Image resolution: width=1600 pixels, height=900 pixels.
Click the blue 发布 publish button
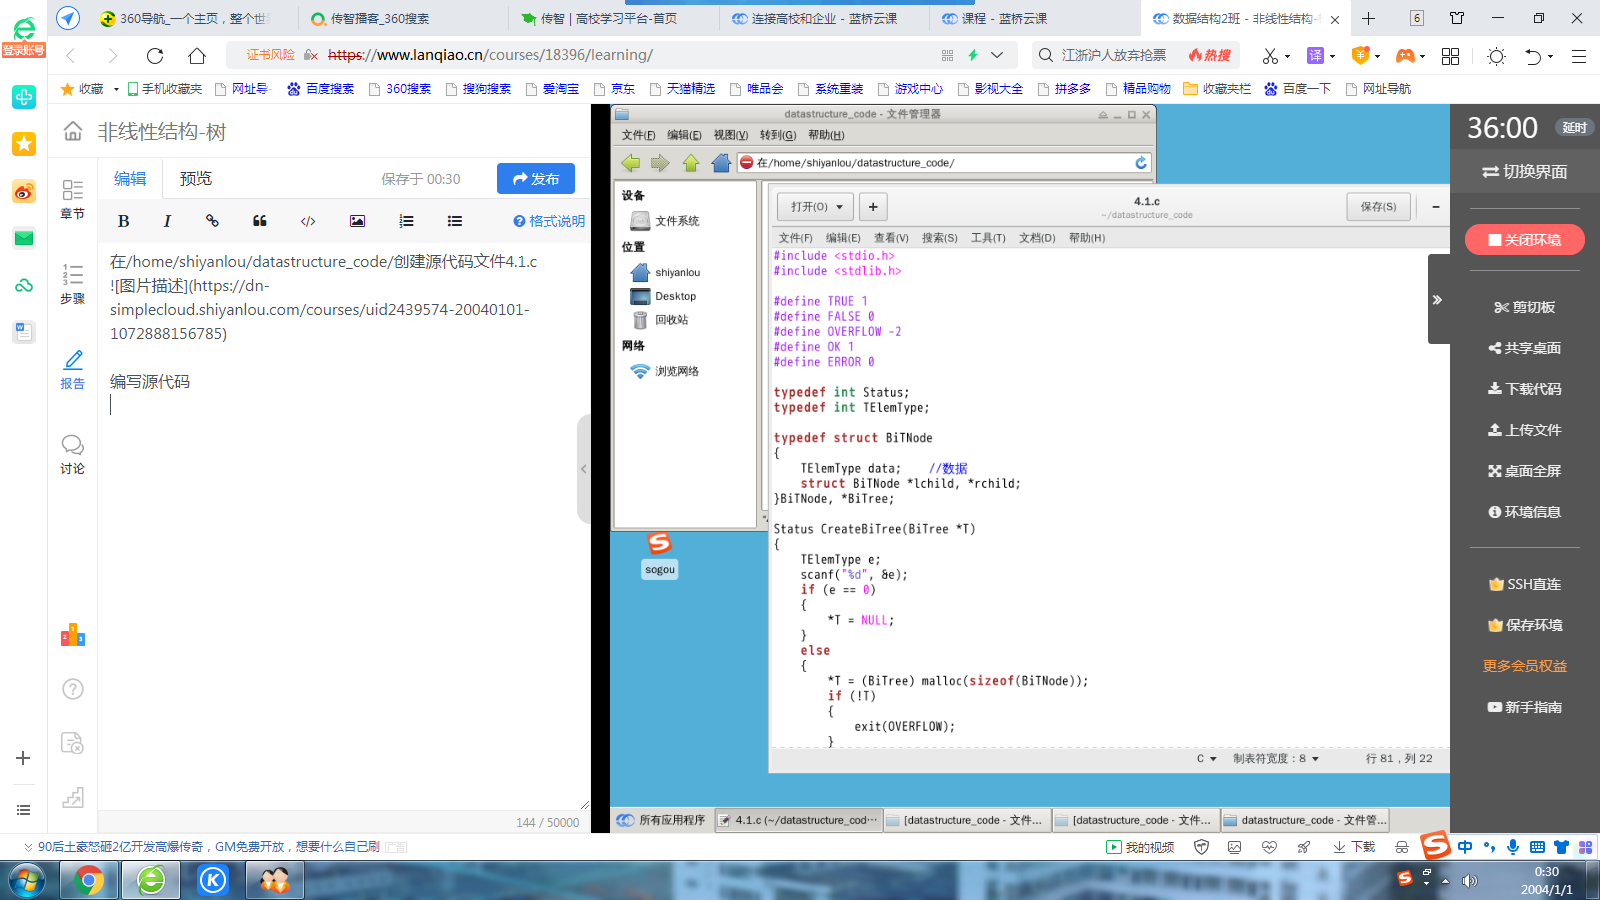tap(536, 179)
